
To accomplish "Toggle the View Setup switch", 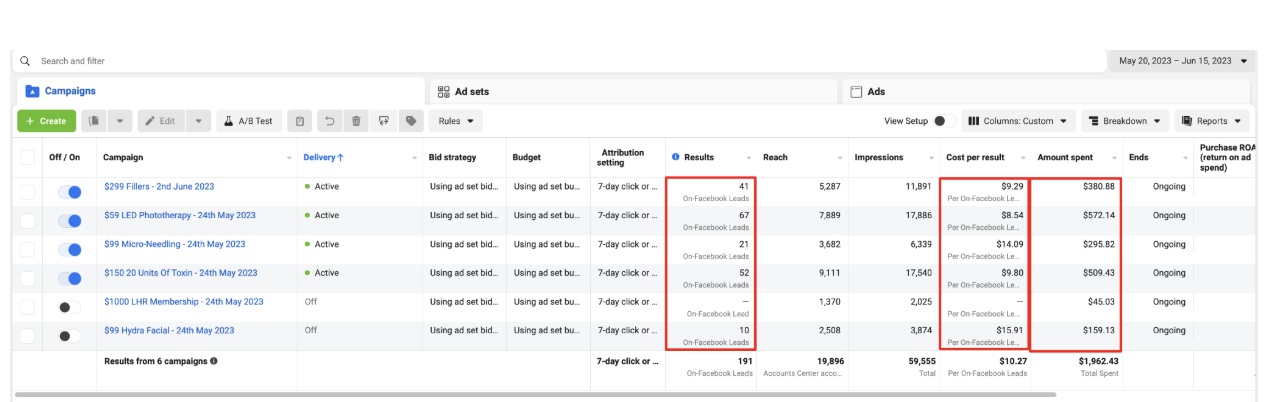I will 943,121.
